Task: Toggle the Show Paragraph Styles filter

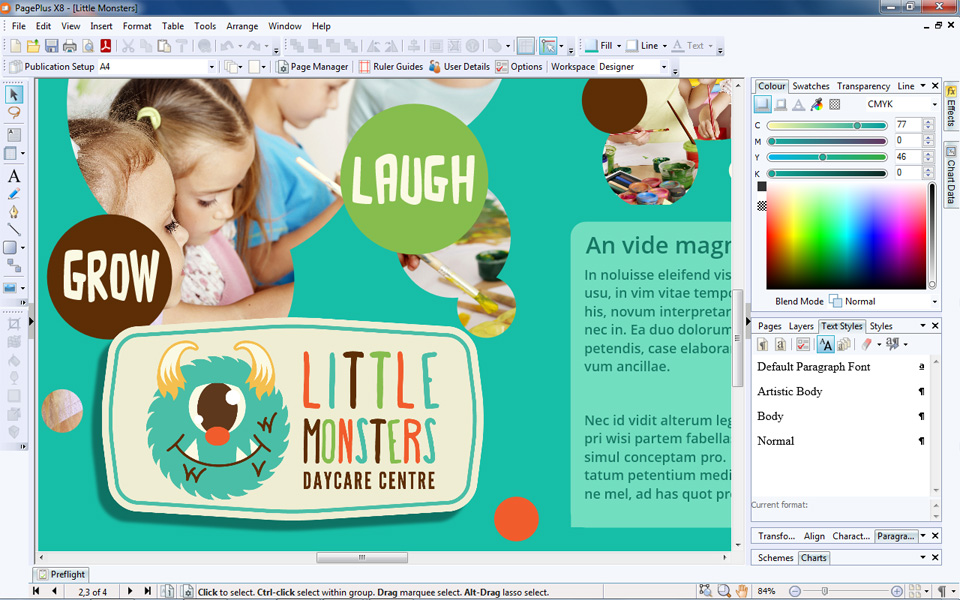Action: point(762,344)
